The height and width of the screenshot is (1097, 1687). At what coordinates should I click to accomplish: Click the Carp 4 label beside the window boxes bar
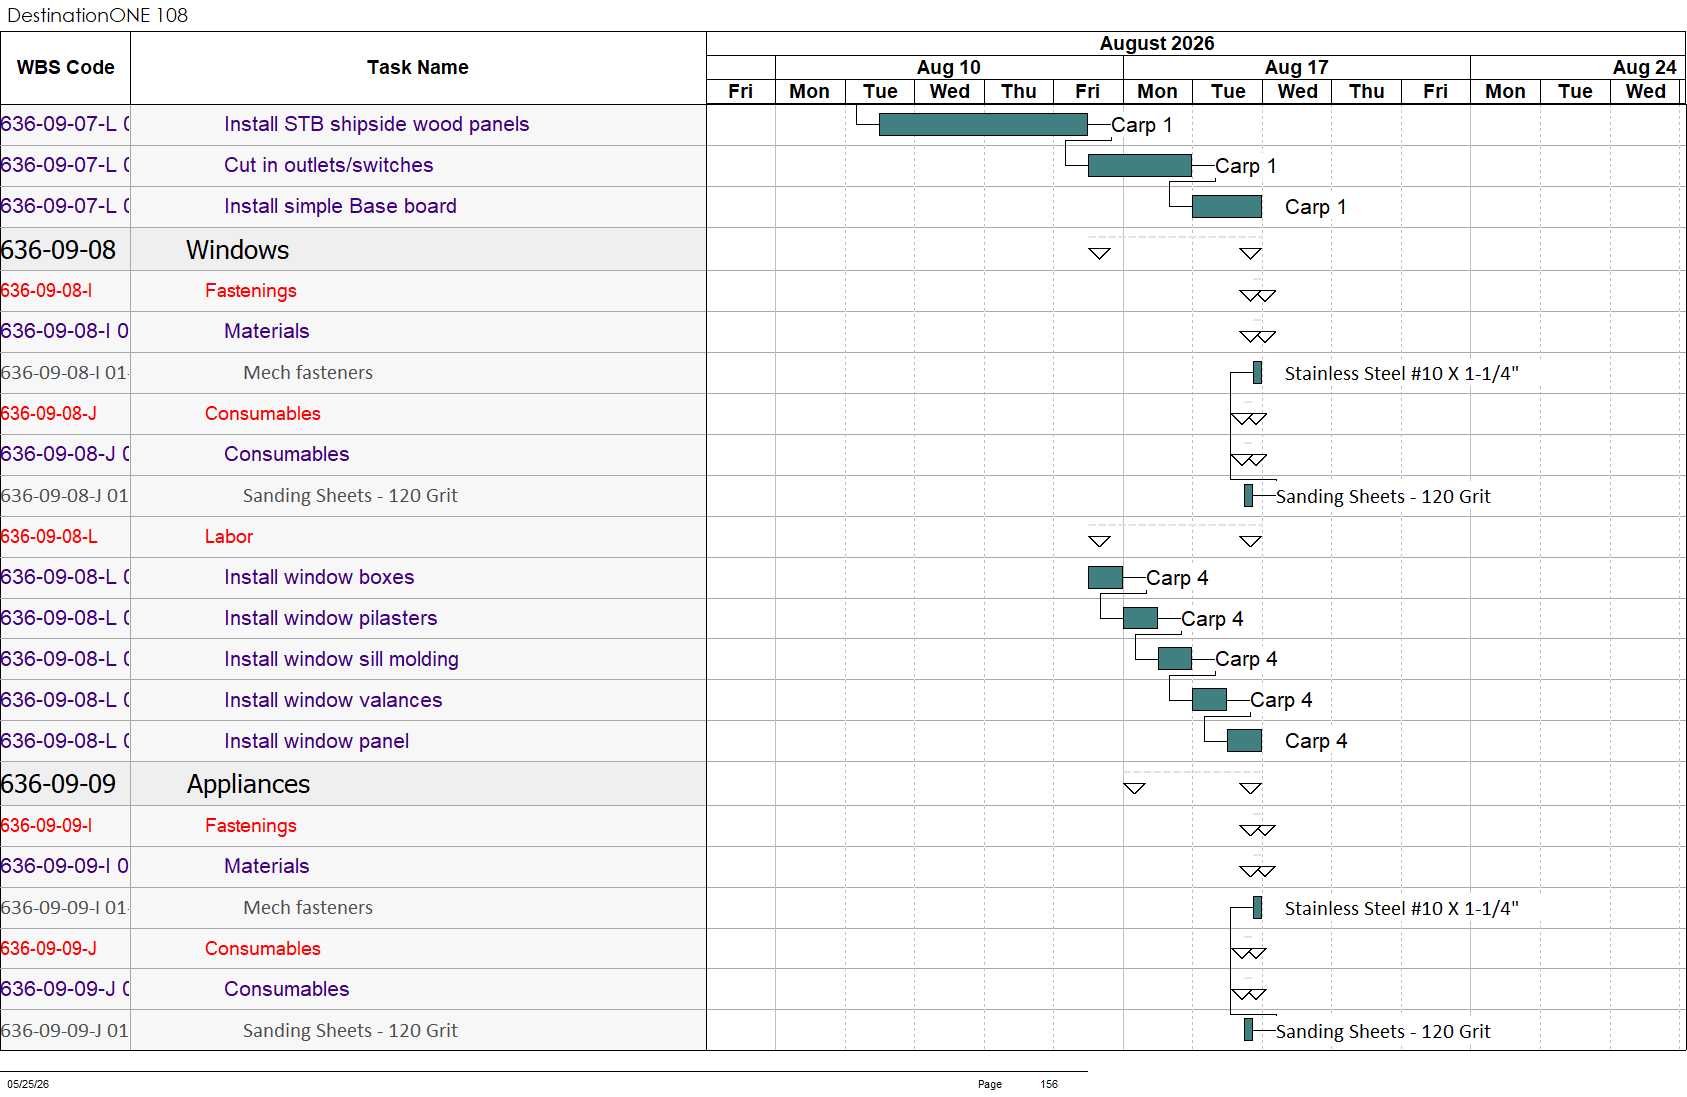(1177, 578)
